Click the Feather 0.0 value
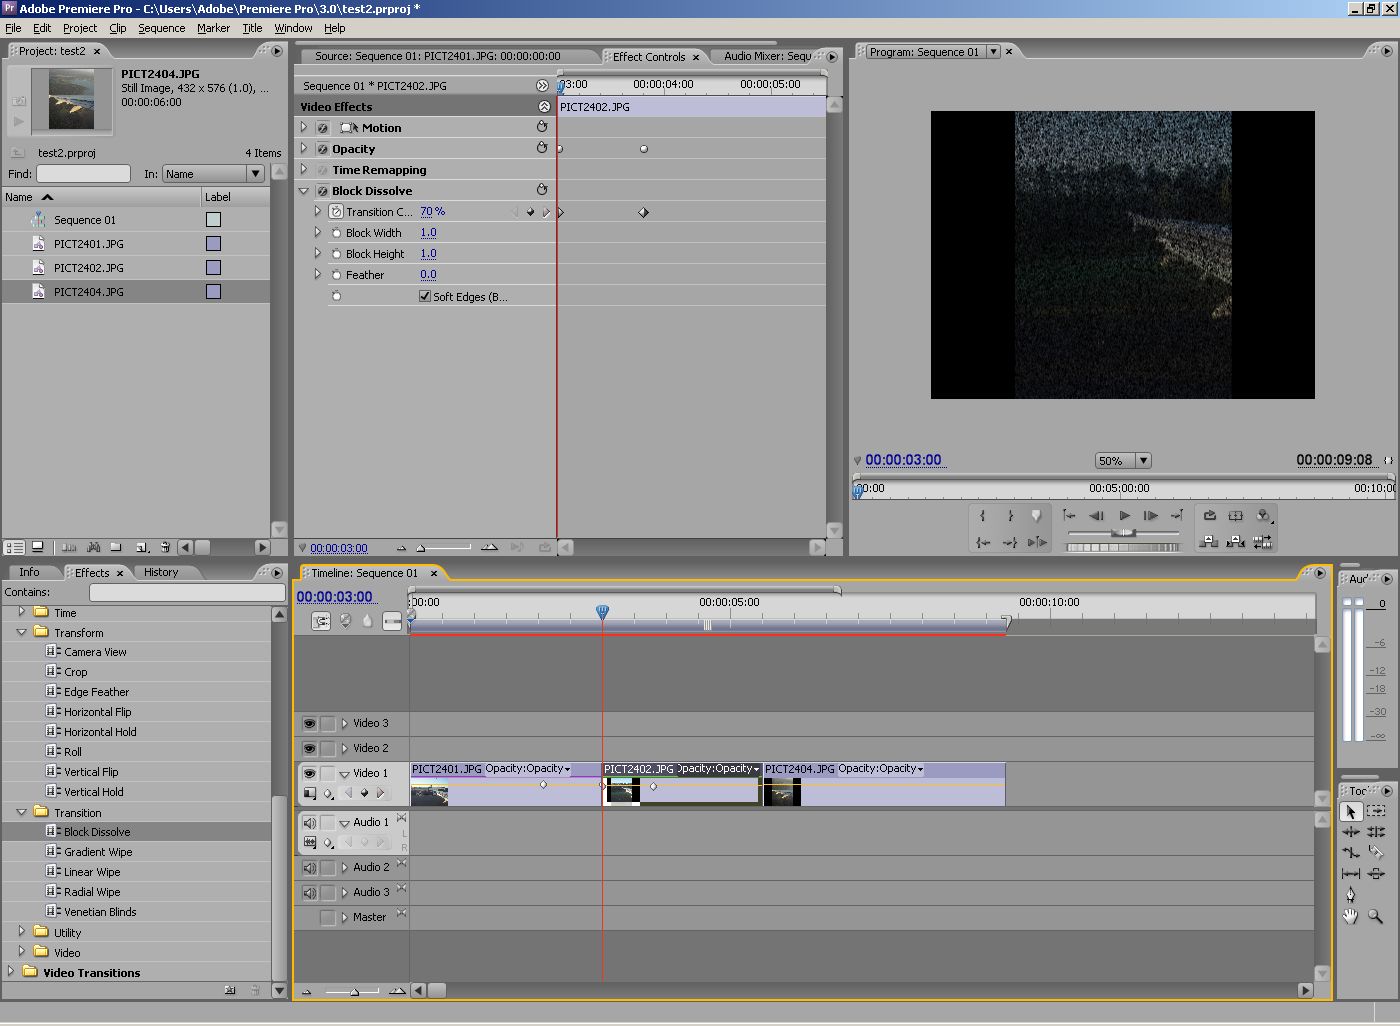The height and width of the screenshot is (1026, 1400). (x=428, y=275)
